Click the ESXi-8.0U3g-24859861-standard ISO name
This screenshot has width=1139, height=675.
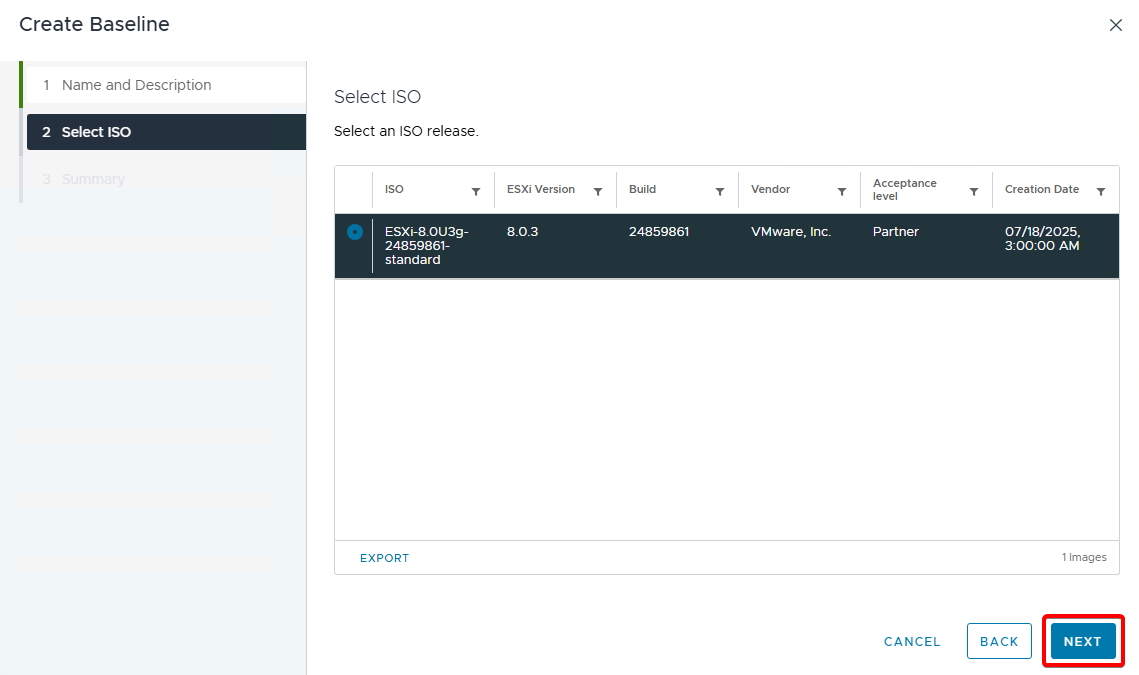click(x=426, y=245)
